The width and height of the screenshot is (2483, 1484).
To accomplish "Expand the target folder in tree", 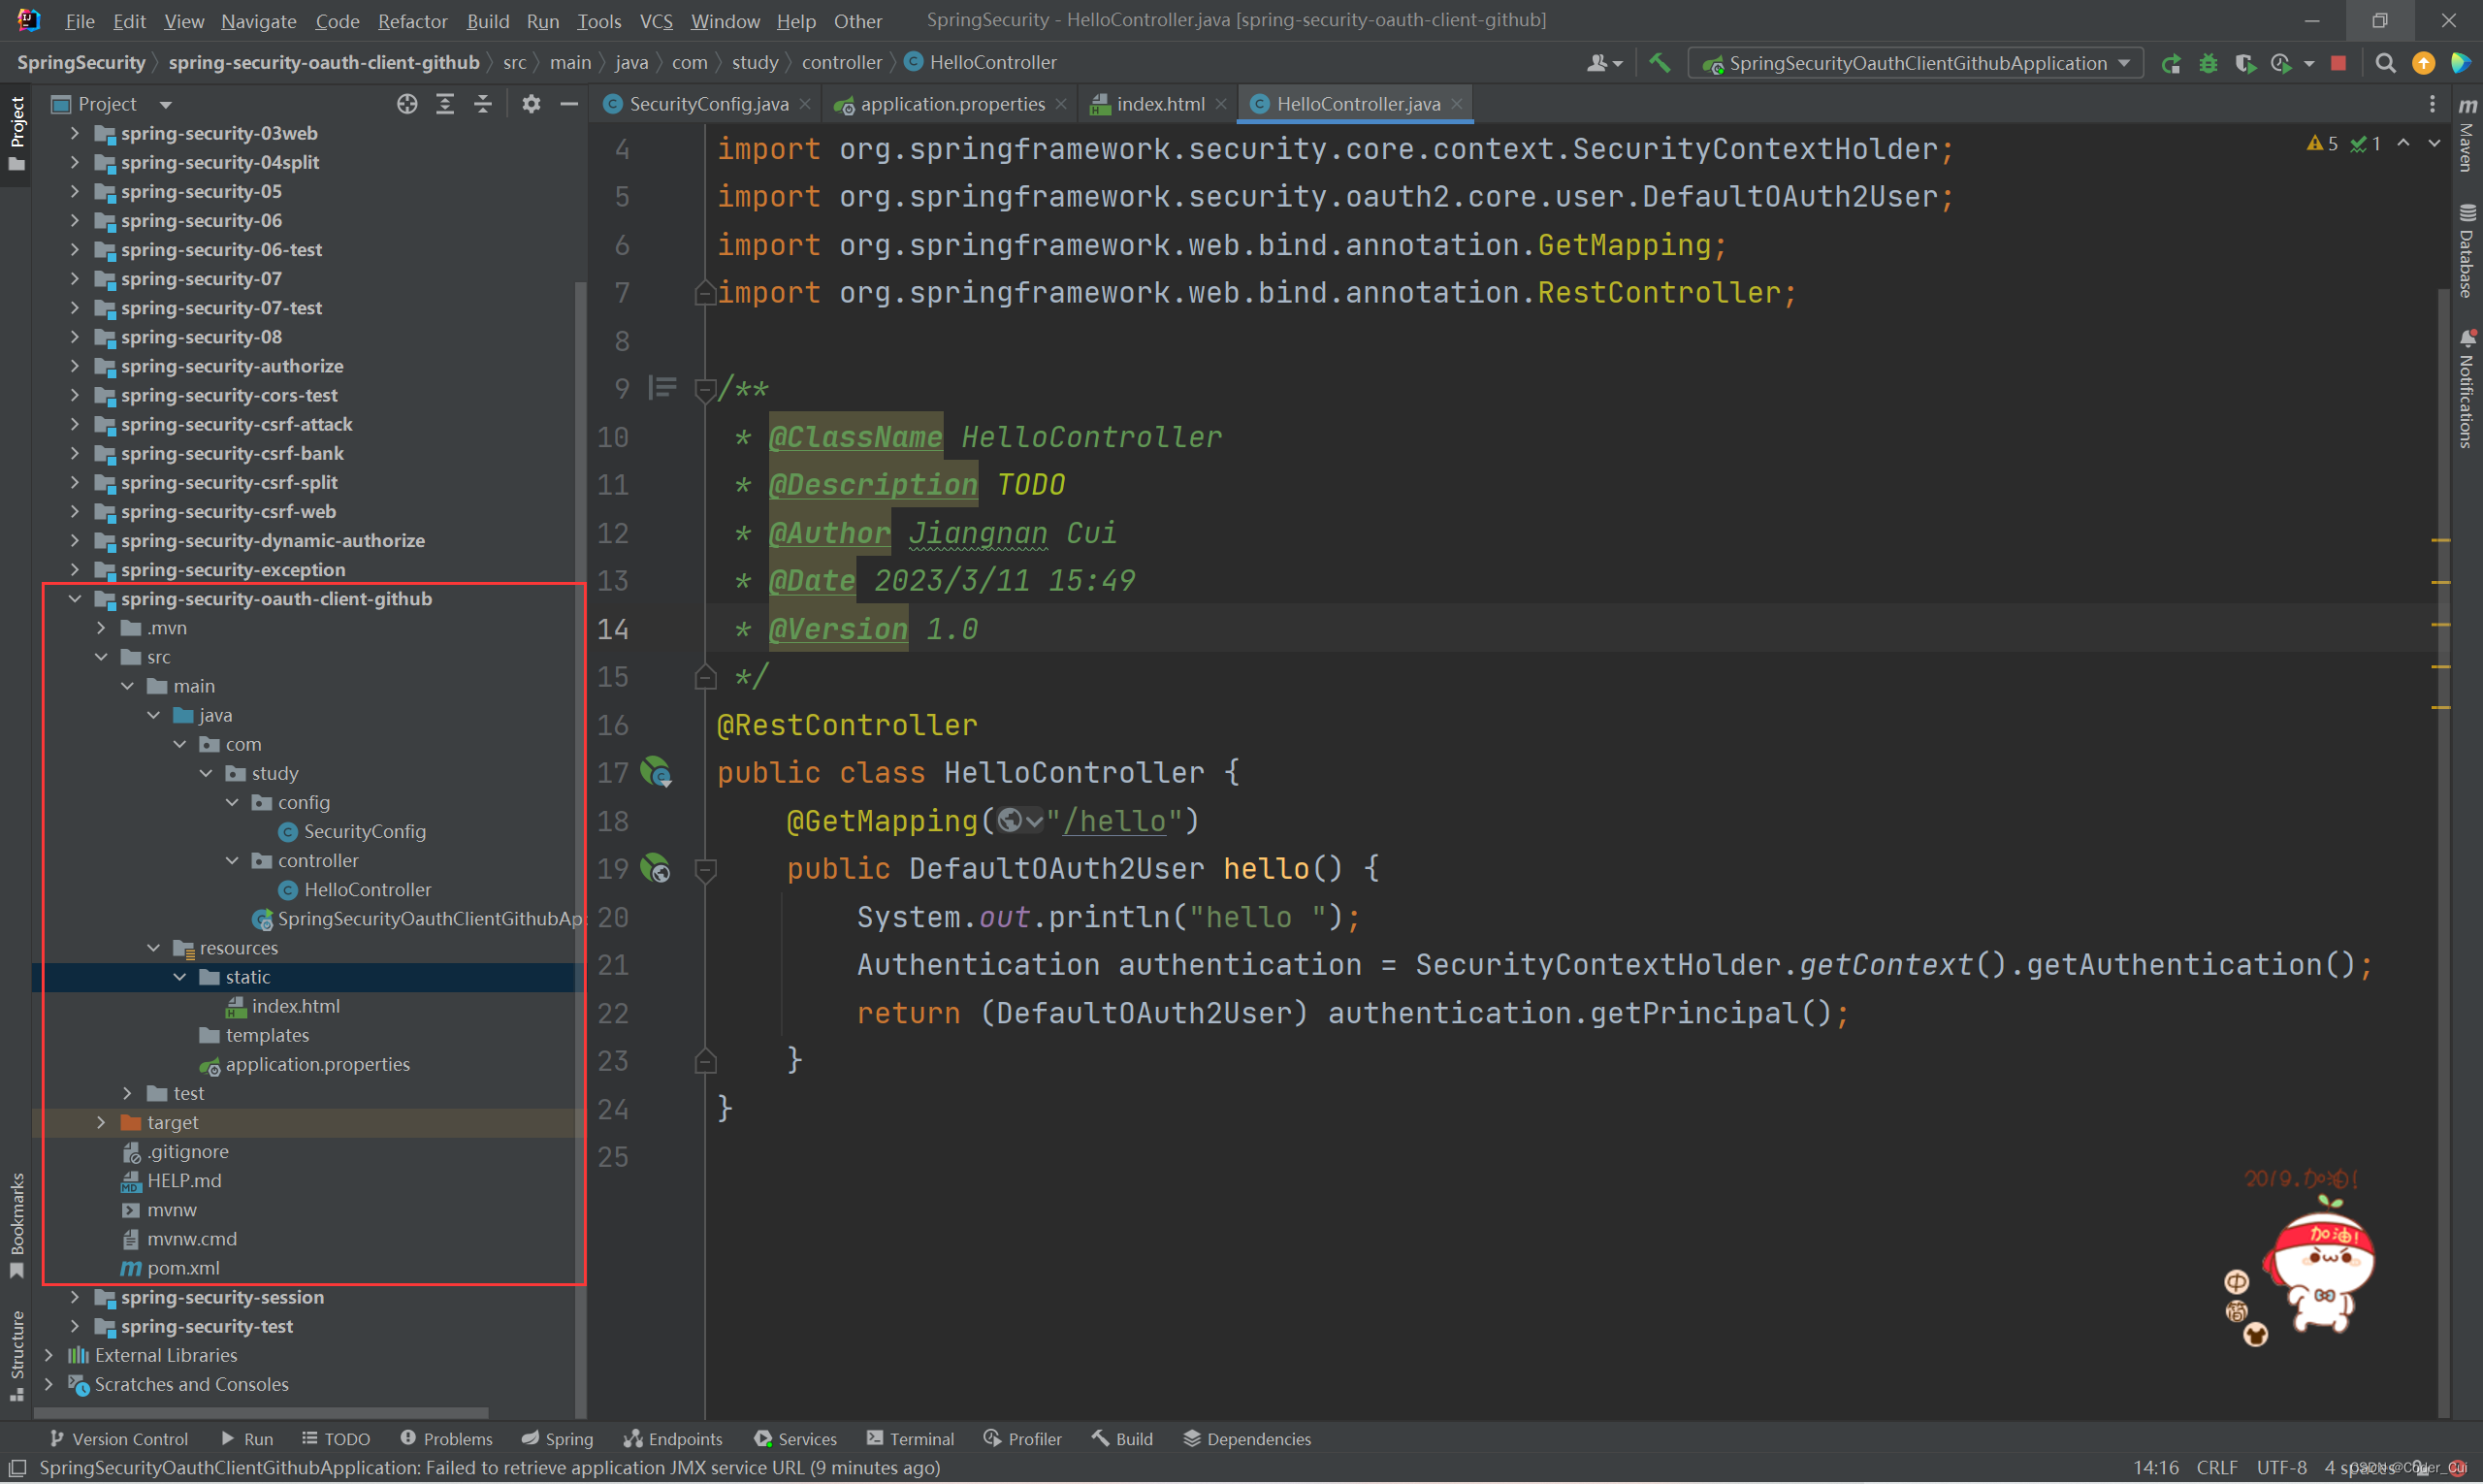I will (101, 1122).
